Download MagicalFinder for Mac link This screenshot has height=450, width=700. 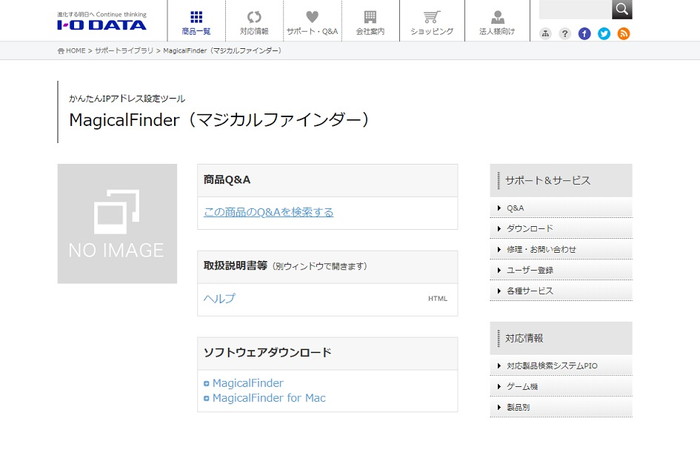(x=269, y=398)
